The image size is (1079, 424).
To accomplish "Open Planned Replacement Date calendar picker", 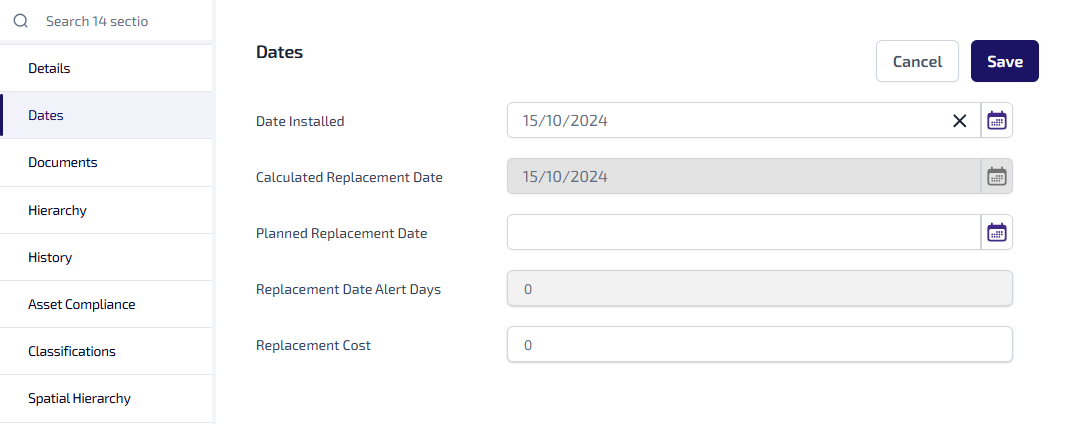I will 996,233.
